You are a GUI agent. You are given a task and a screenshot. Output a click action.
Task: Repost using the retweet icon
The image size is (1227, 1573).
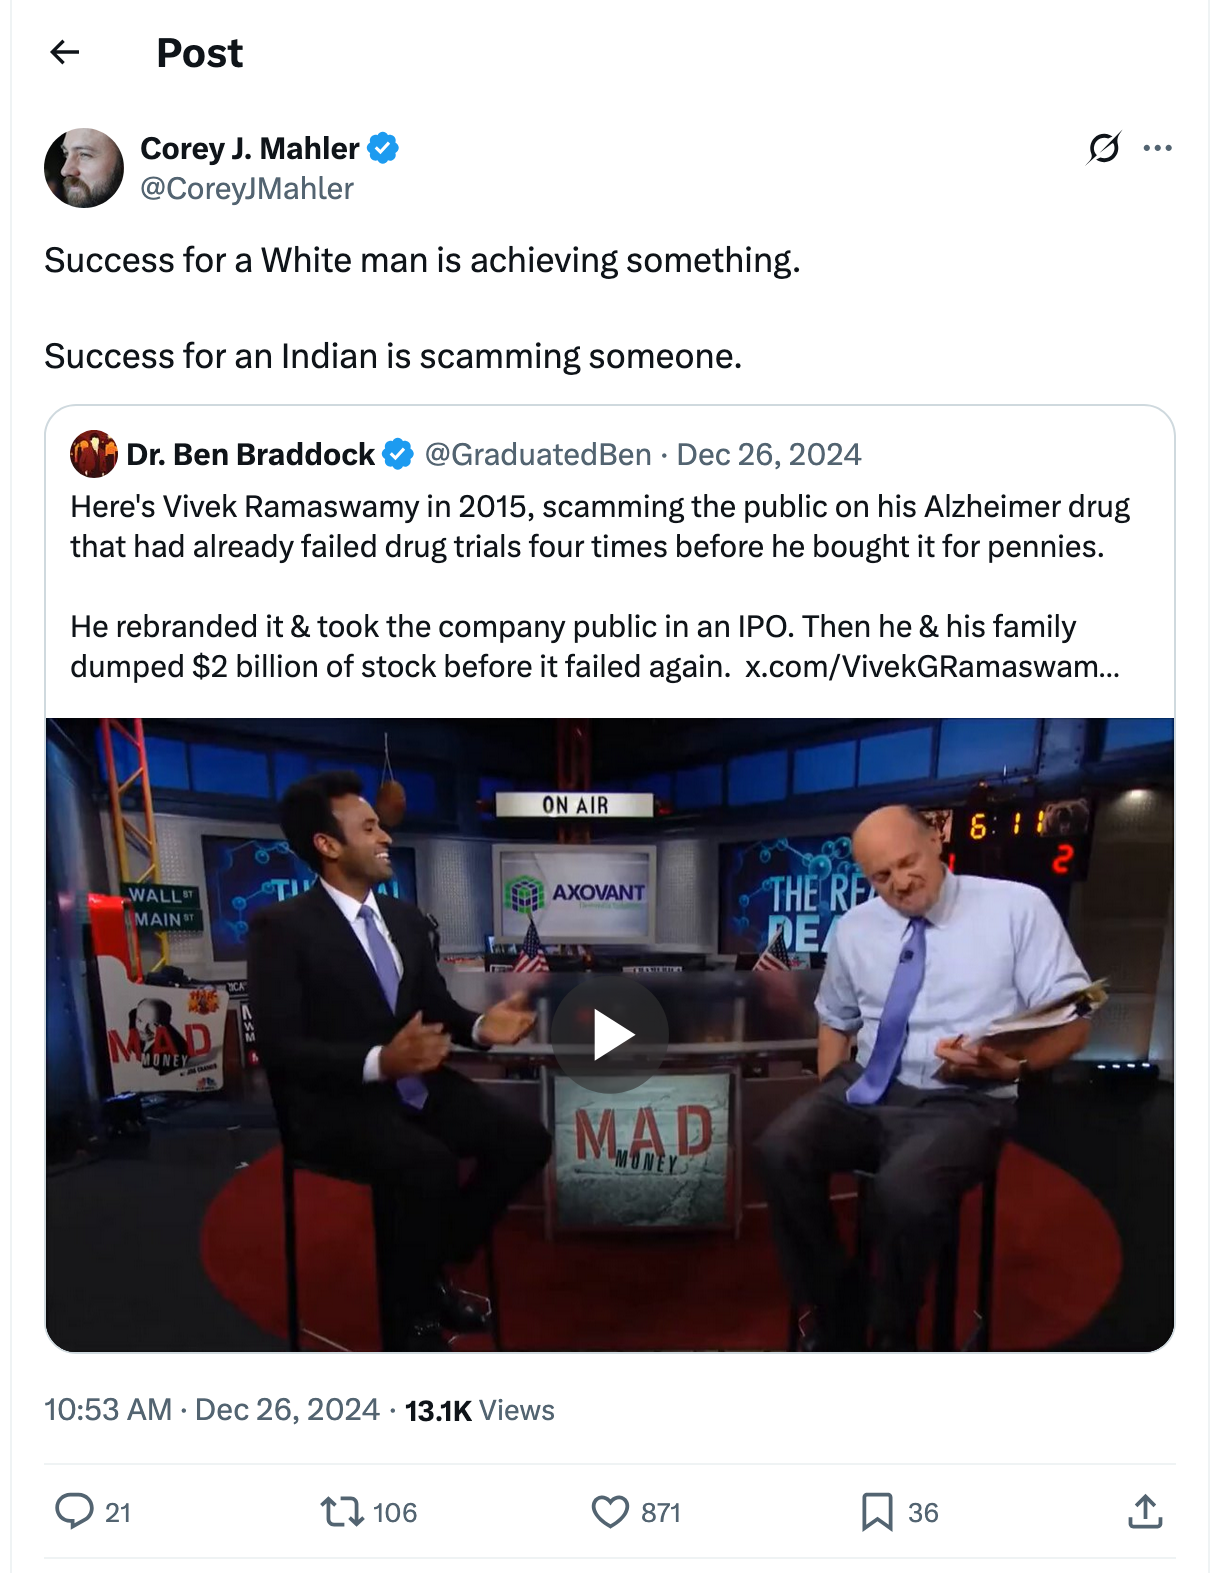[342, 1511]
